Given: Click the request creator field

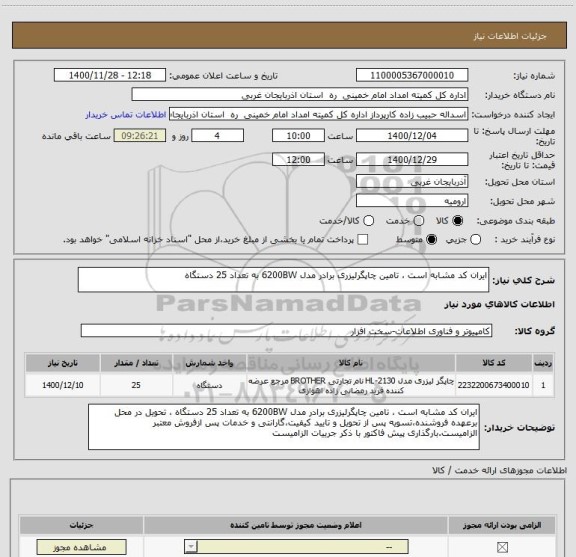Looking at the screenshot, I should pyautogui.click(x=318, y=115).
